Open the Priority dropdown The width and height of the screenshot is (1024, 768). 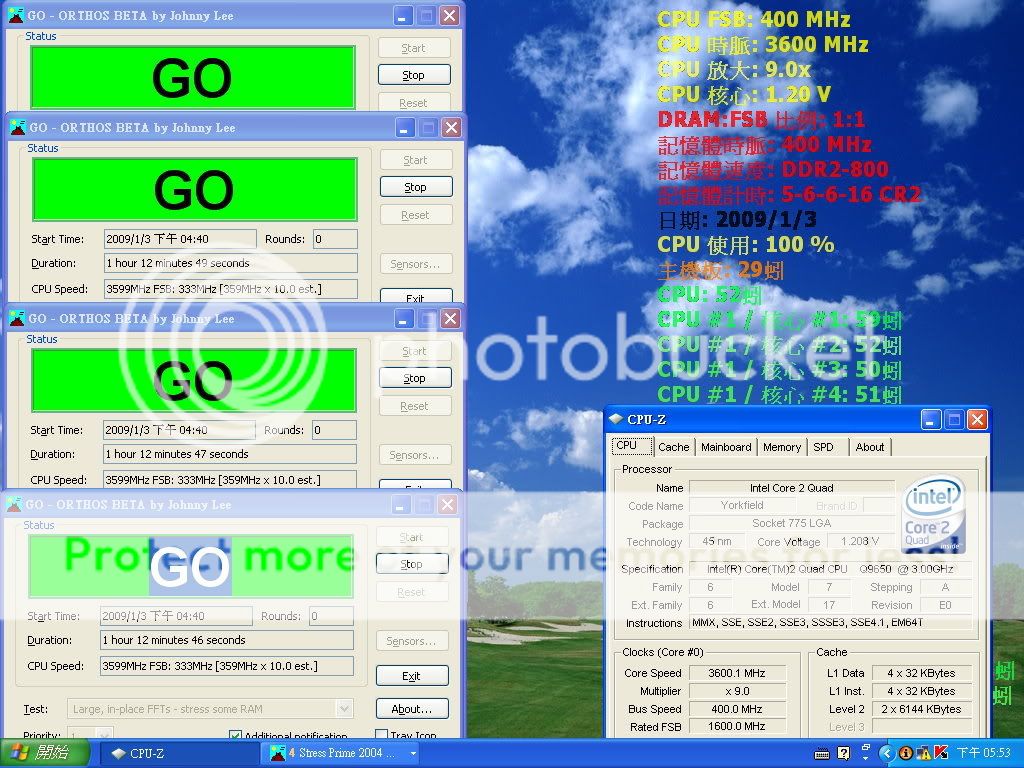pyautogui.click(x=104, y=737)
